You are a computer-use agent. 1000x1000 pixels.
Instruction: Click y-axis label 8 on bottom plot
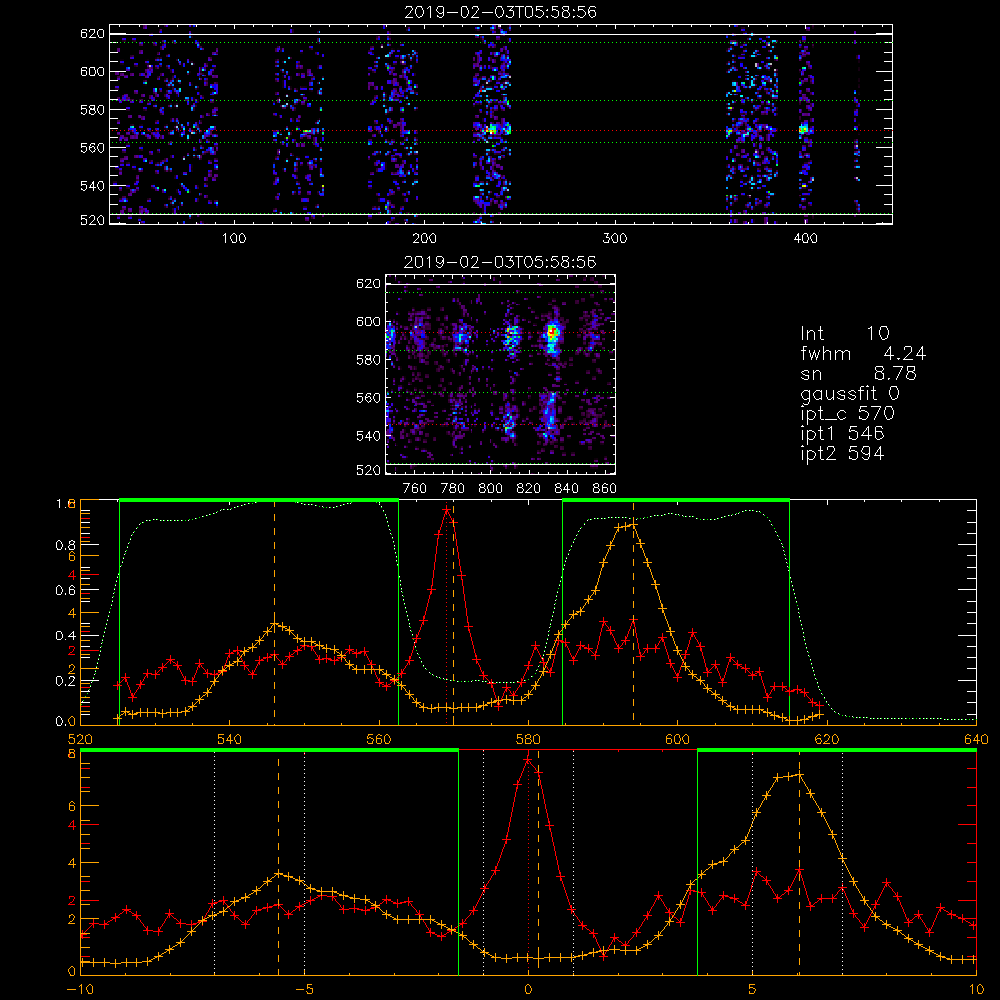pos(71,754)
